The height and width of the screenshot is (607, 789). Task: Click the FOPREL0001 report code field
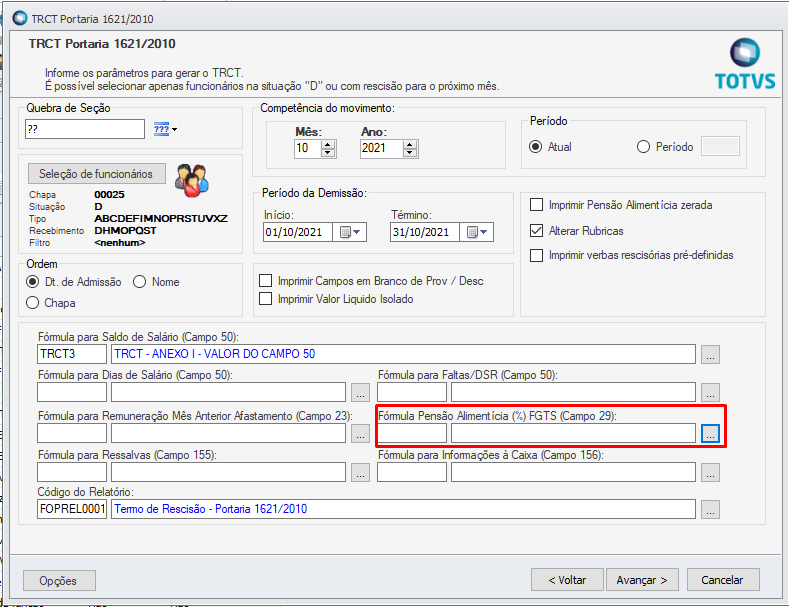point(72,509)
